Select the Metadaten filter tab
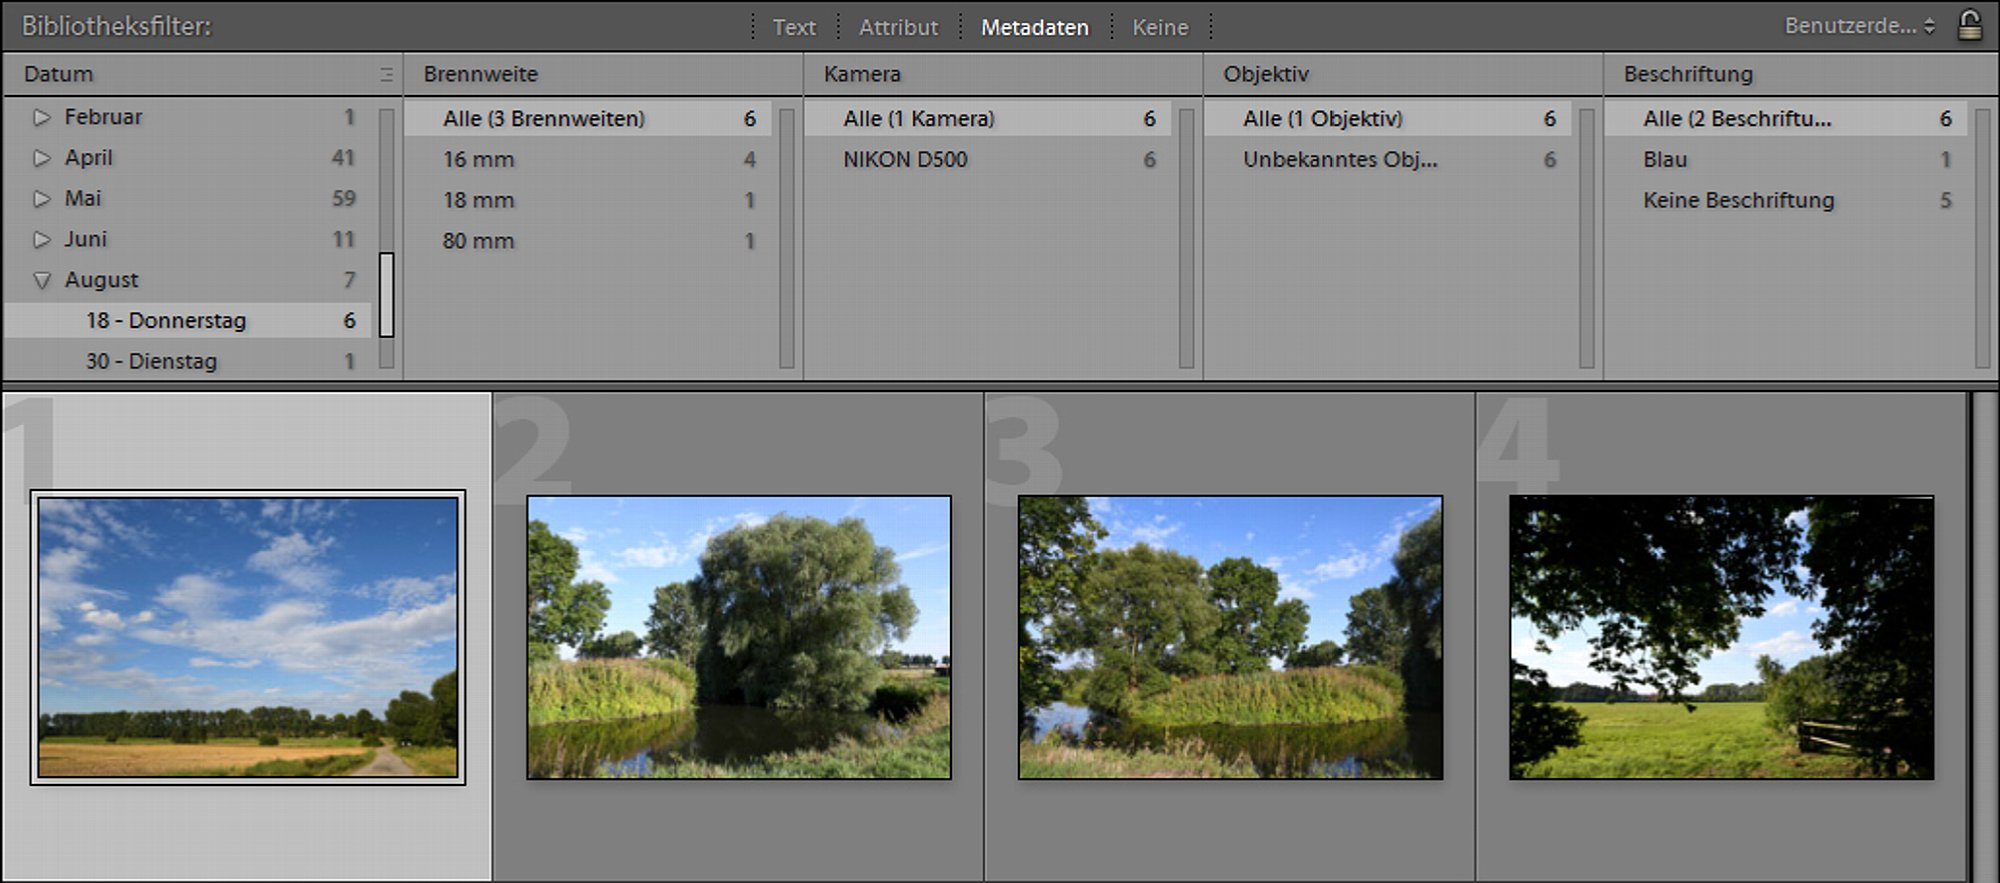The image size is (2000, 883). (x=1034, y=27)
